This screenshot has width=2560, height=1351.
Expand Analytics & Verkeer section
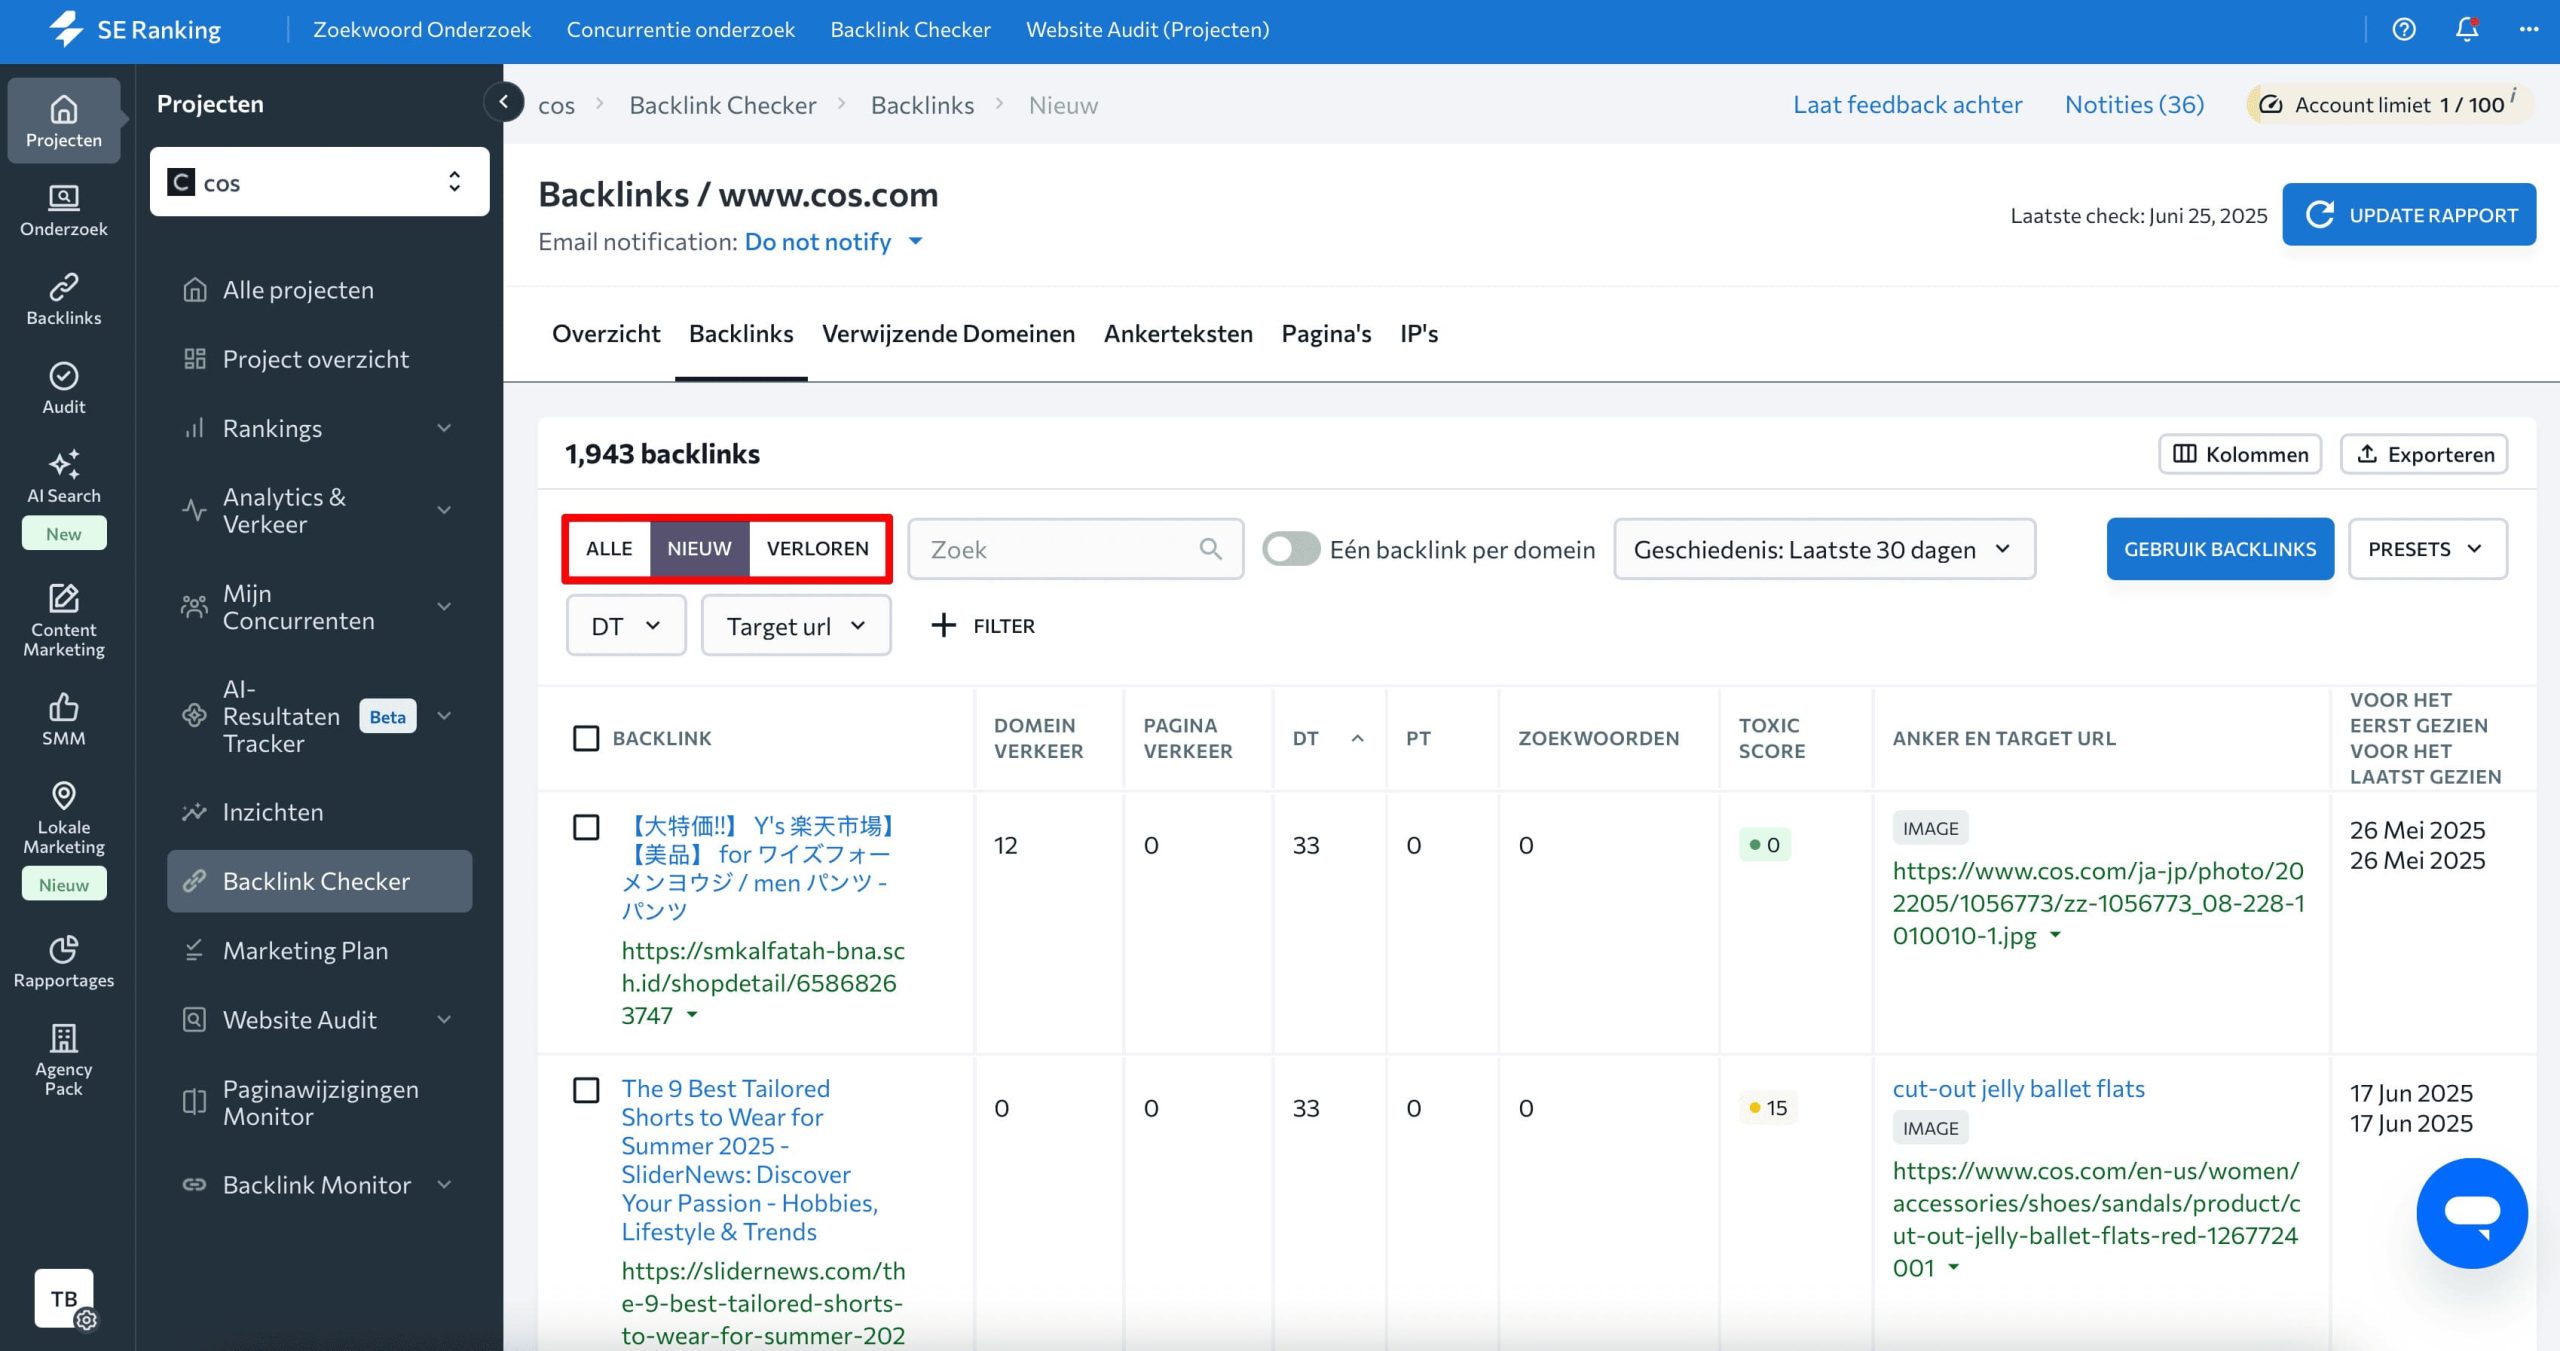click(444, 510)
